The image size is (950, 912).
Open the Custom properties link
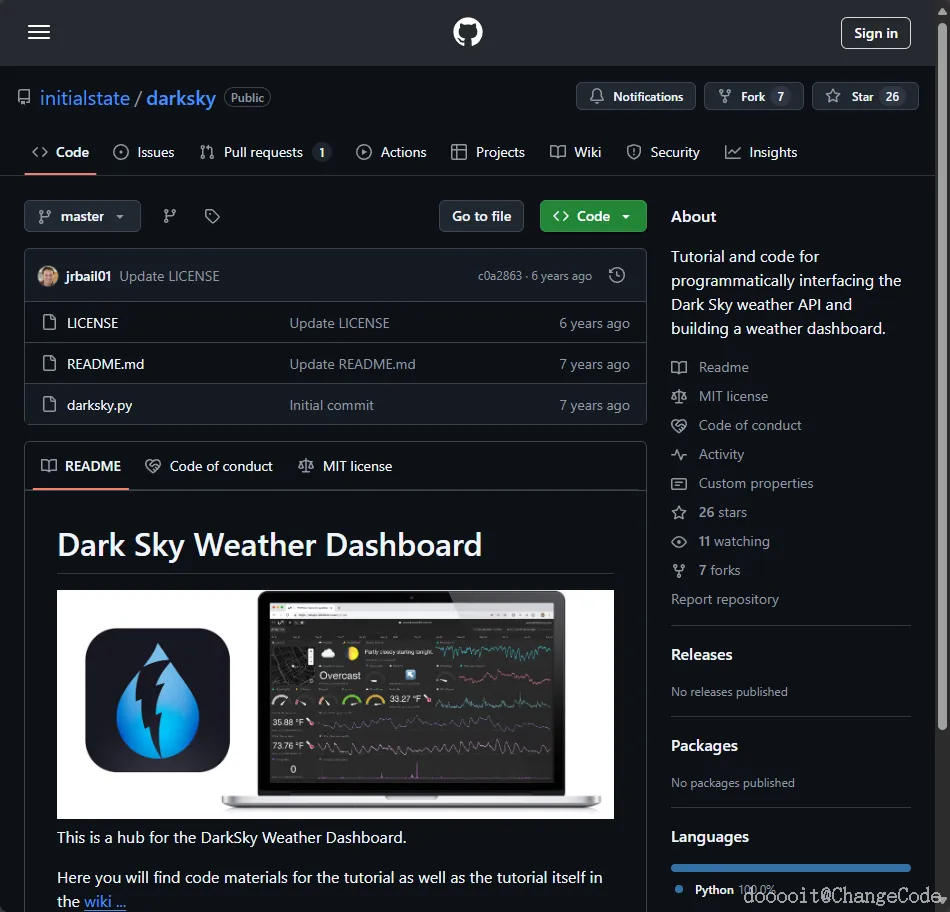[756, 484]
